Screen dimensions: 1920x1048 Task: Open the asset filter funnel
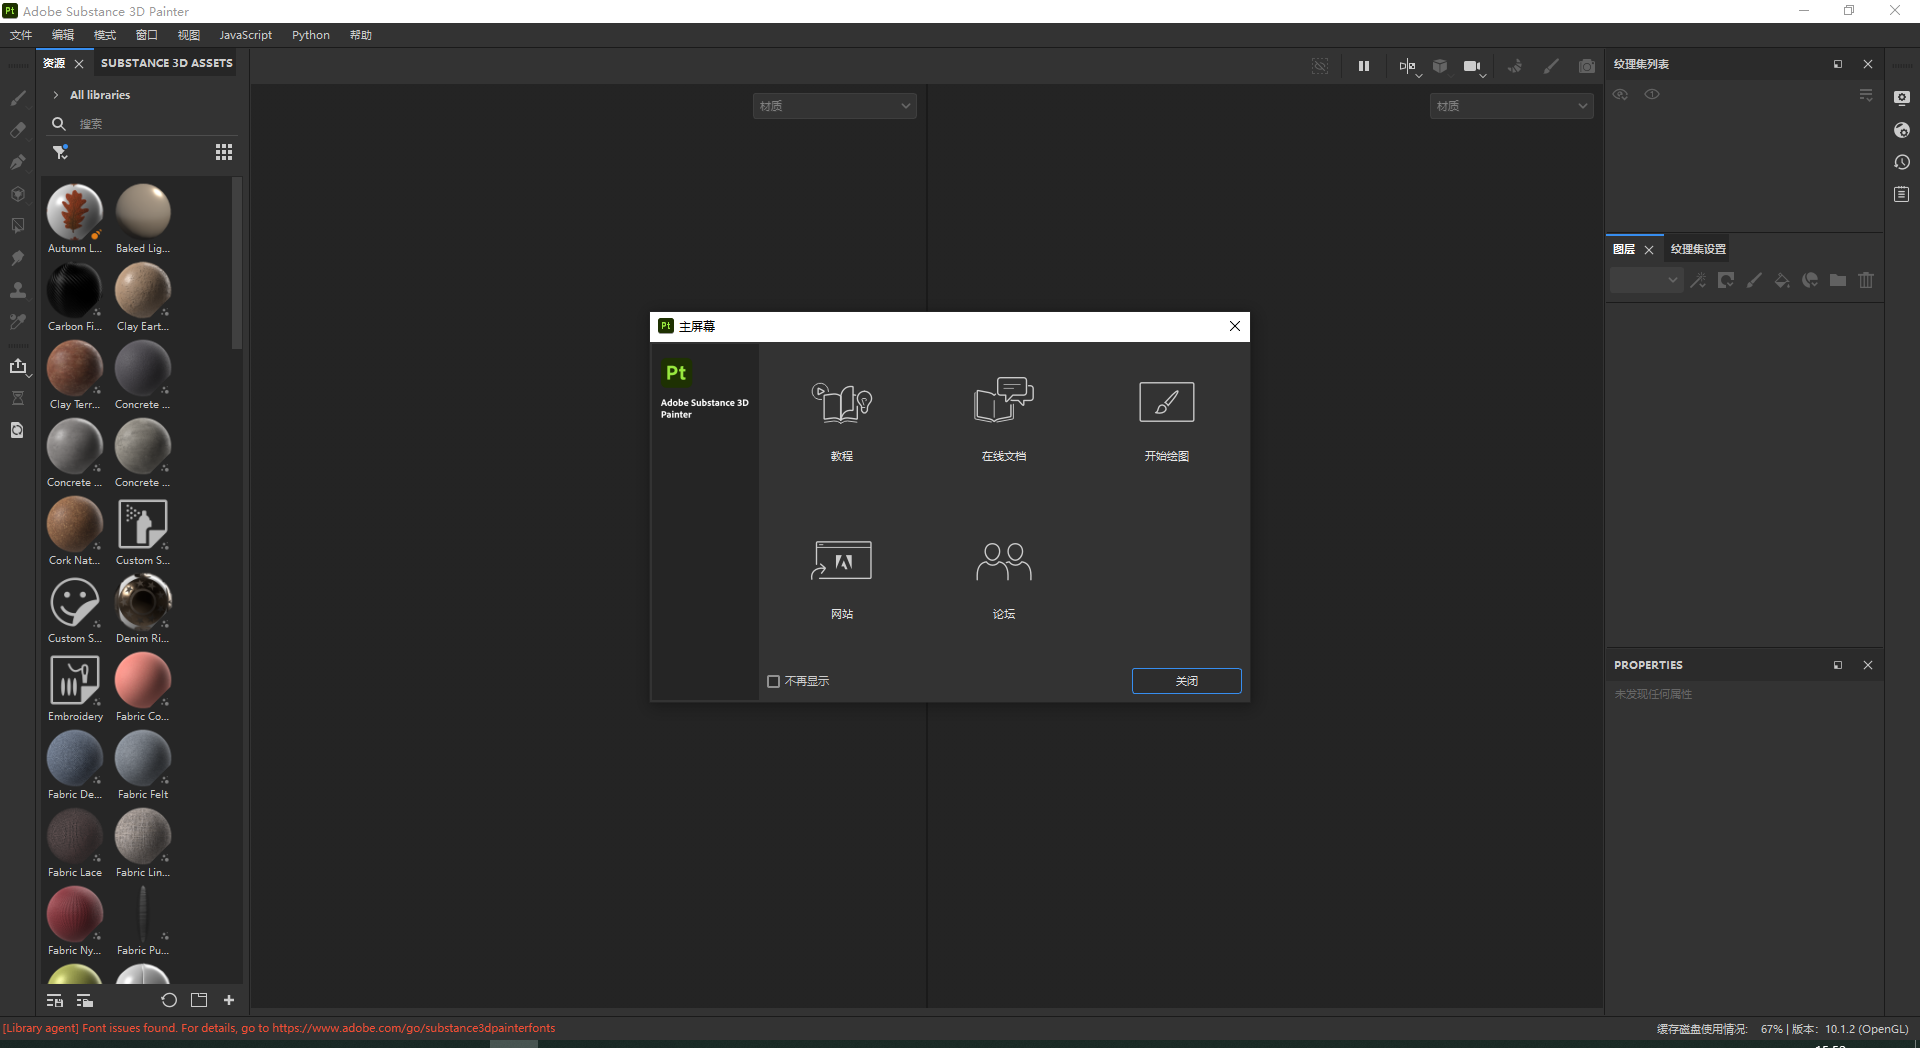[60, 152]
